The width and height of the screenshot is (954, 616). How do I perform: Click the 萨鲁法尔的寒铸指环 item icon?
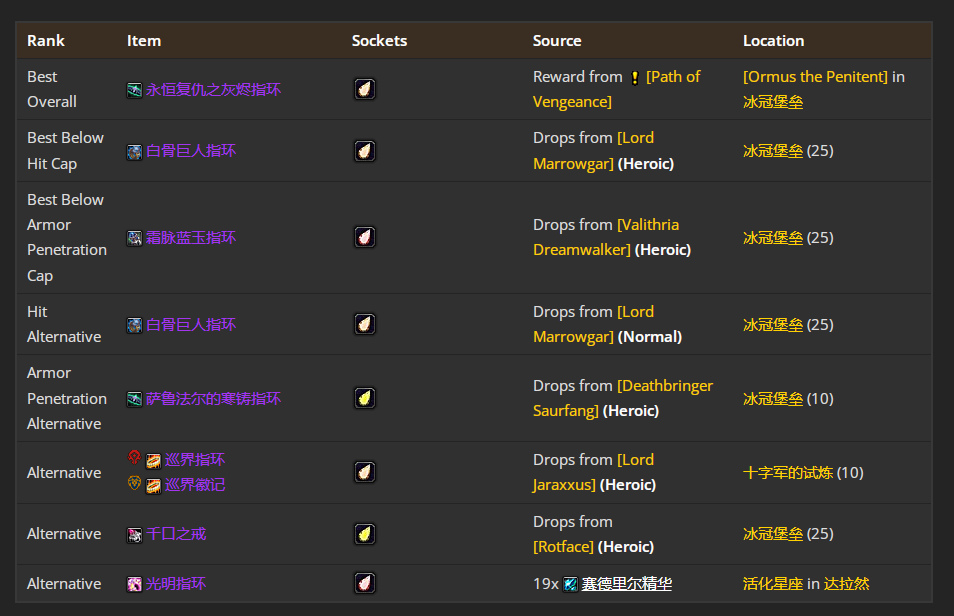pos(134,399)
